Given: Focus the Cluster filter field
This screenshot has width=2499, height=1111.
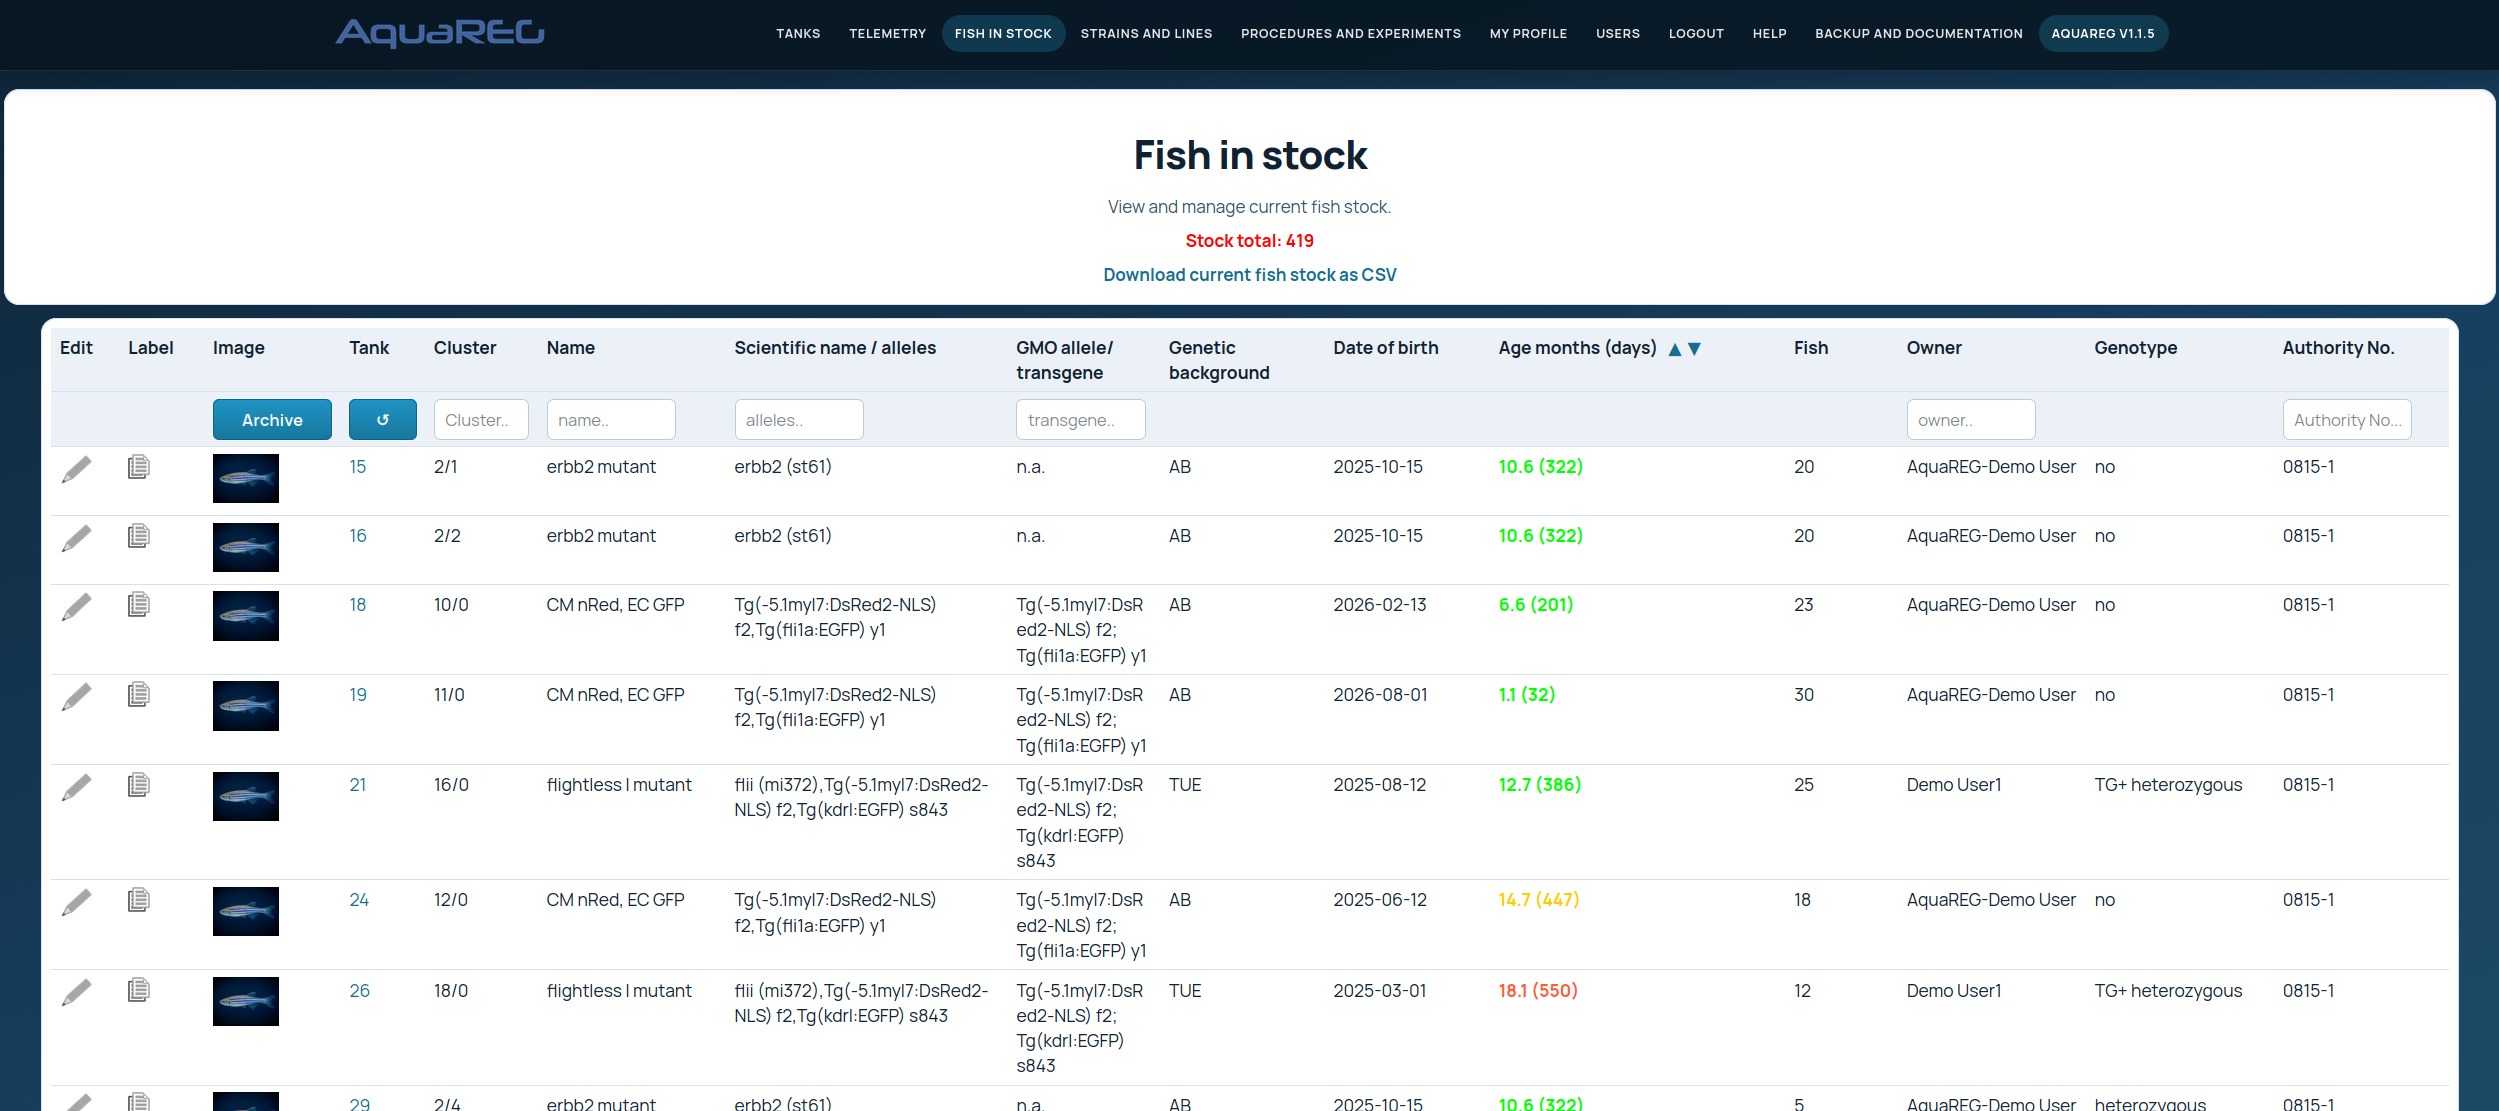Looking at the screenshot, I should pyautogui.click(x=481, y=420).
